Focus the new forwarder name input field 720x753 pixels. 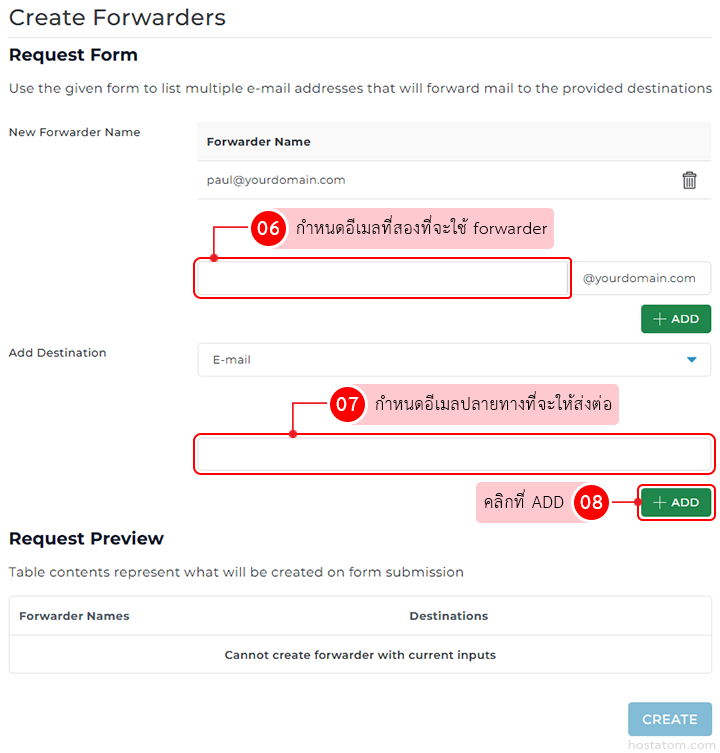coord(383,278)
